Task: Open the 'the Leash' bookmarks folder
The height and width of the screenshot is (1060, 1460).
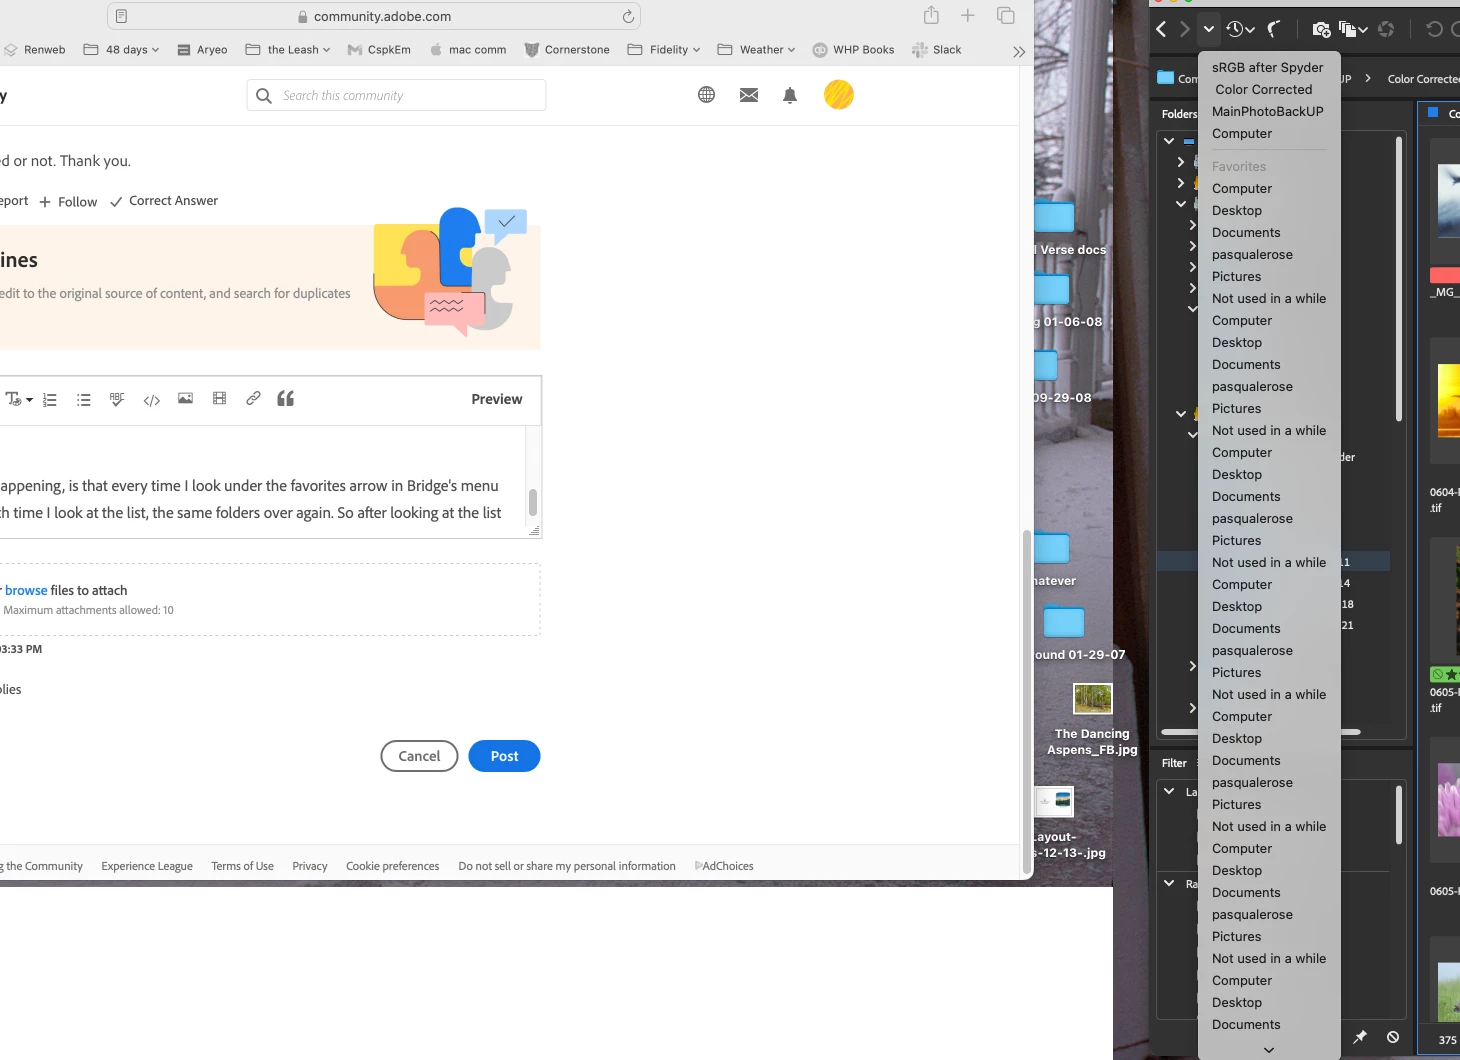Action: tap(287, 49)
